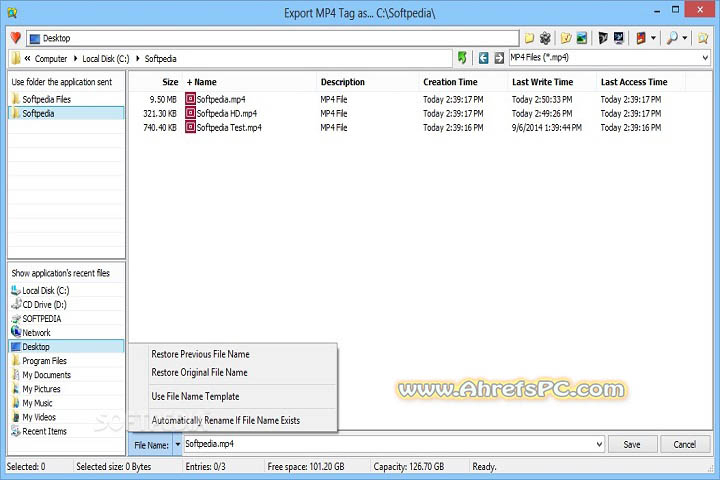This screenshot has height=480, width=720.
Task: Select Softpedia Files folder in sent list
Action: point(67,99)
